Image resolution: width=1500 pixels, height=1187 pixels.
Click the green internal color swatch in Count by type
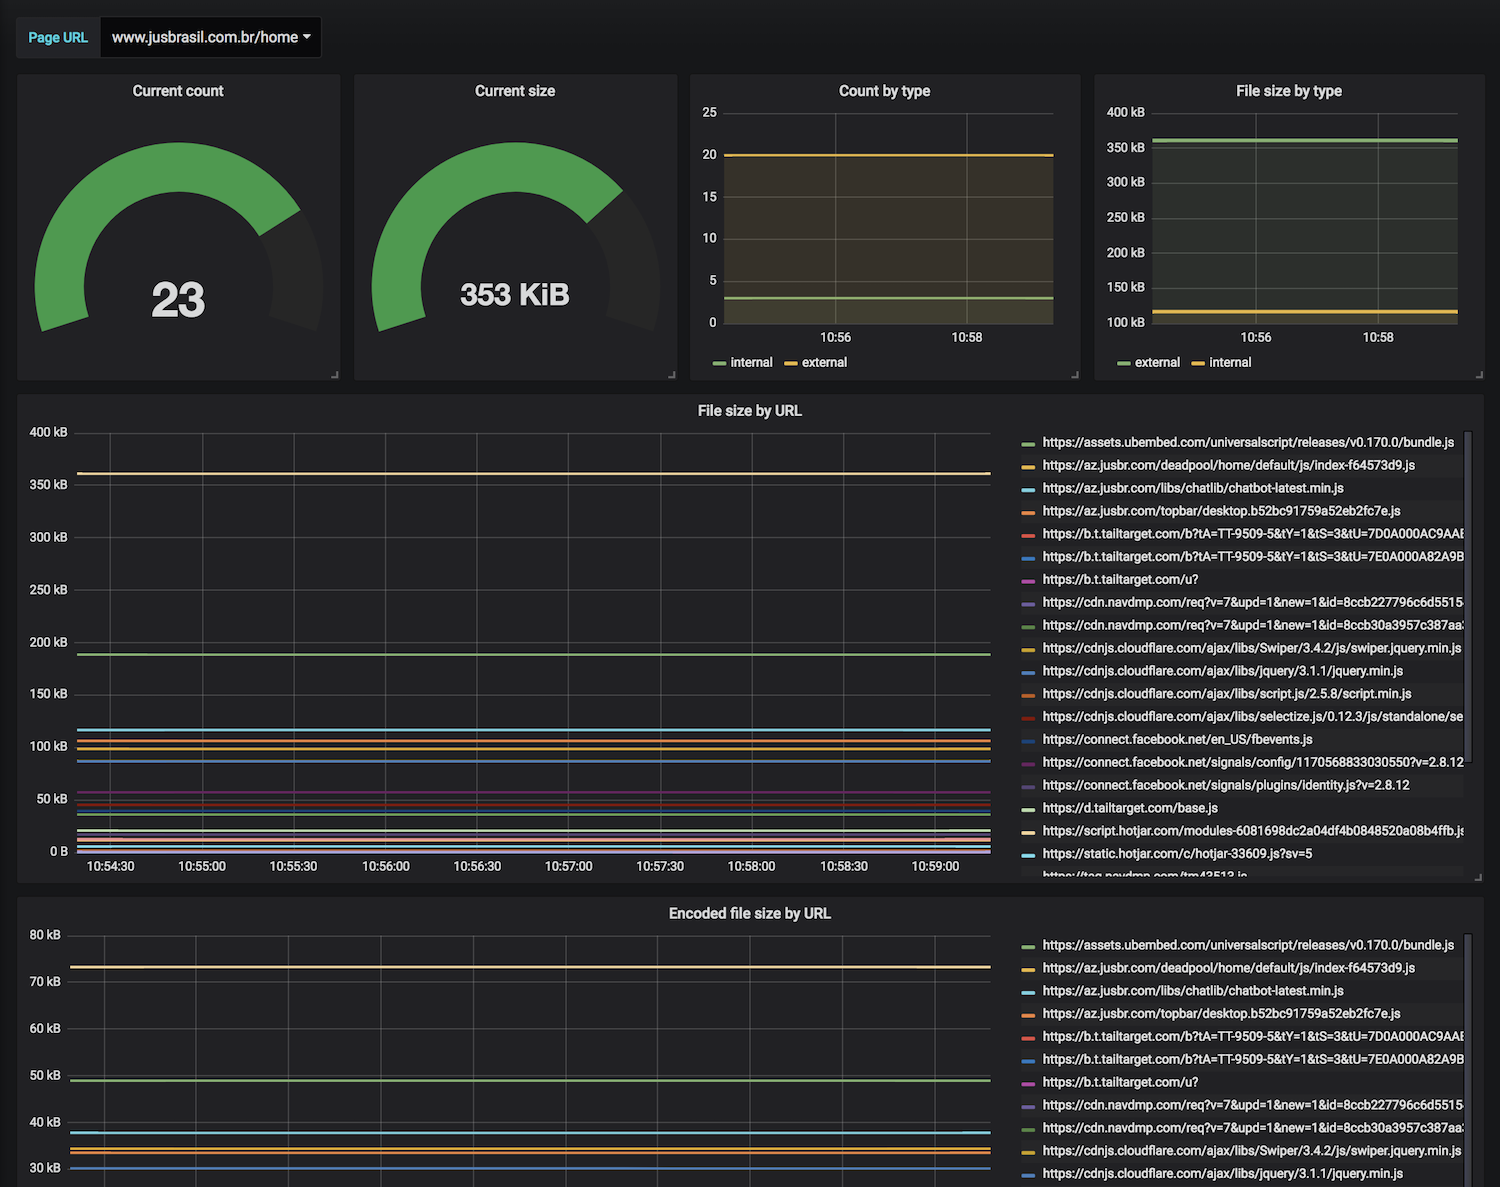click(719, 364)
